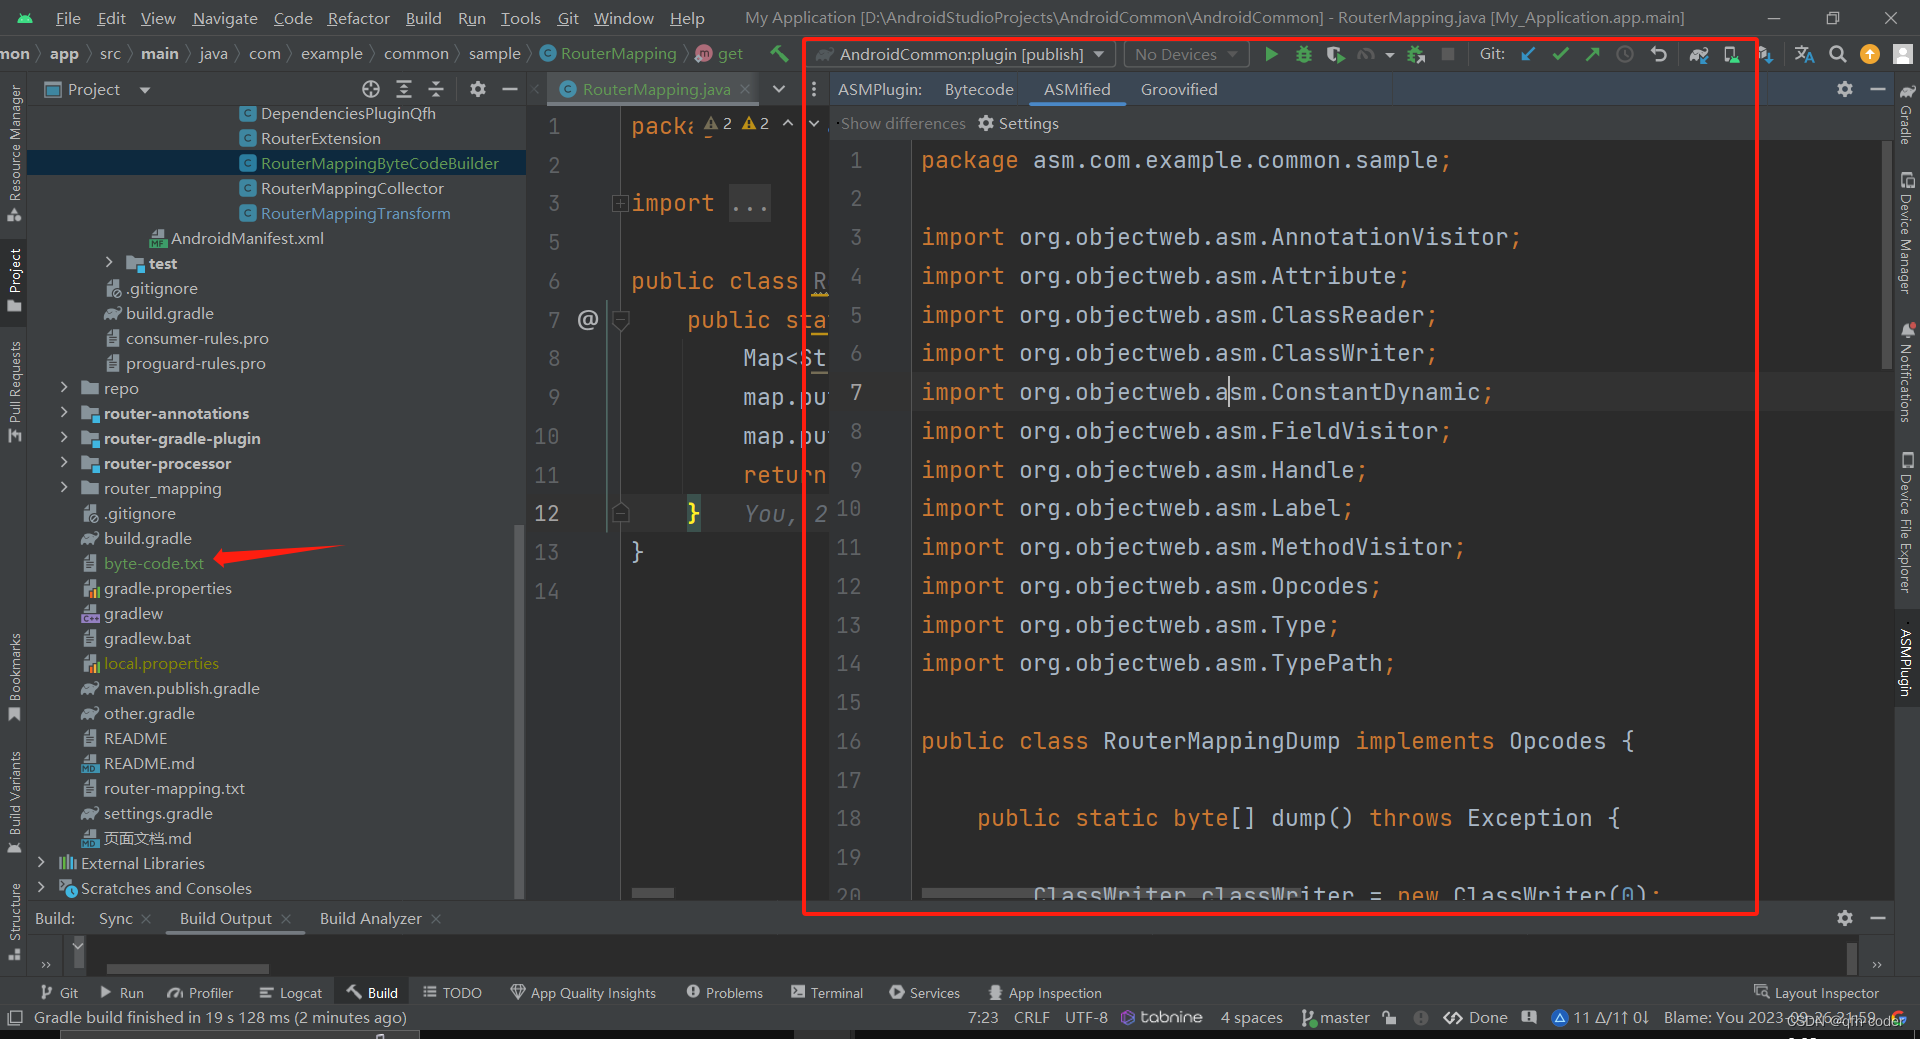1920x1039 pixels.
Task: Click the Git Commit green checkmark
Action: coord(1560,54)
